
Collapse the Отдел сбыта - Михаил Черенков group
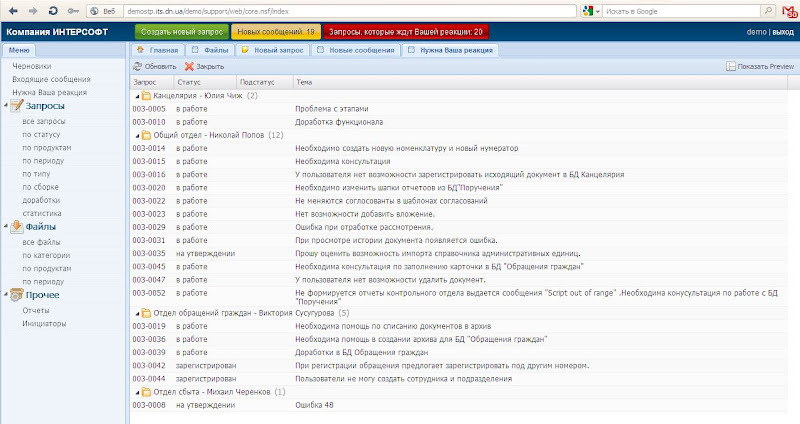coord(137,392)
